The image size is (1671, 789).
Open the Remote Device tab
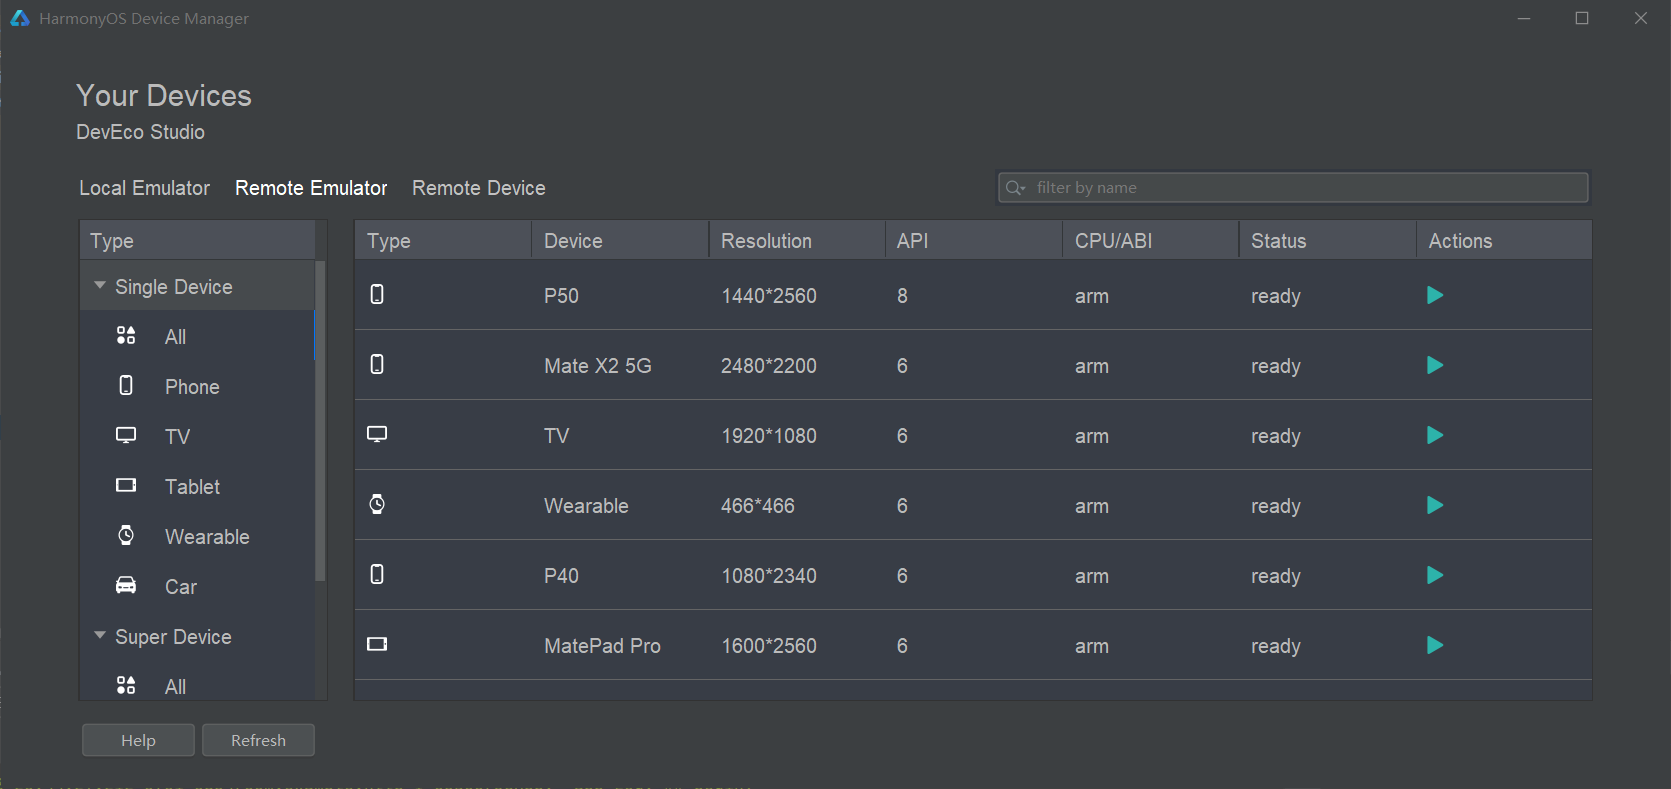coord(479,188)
